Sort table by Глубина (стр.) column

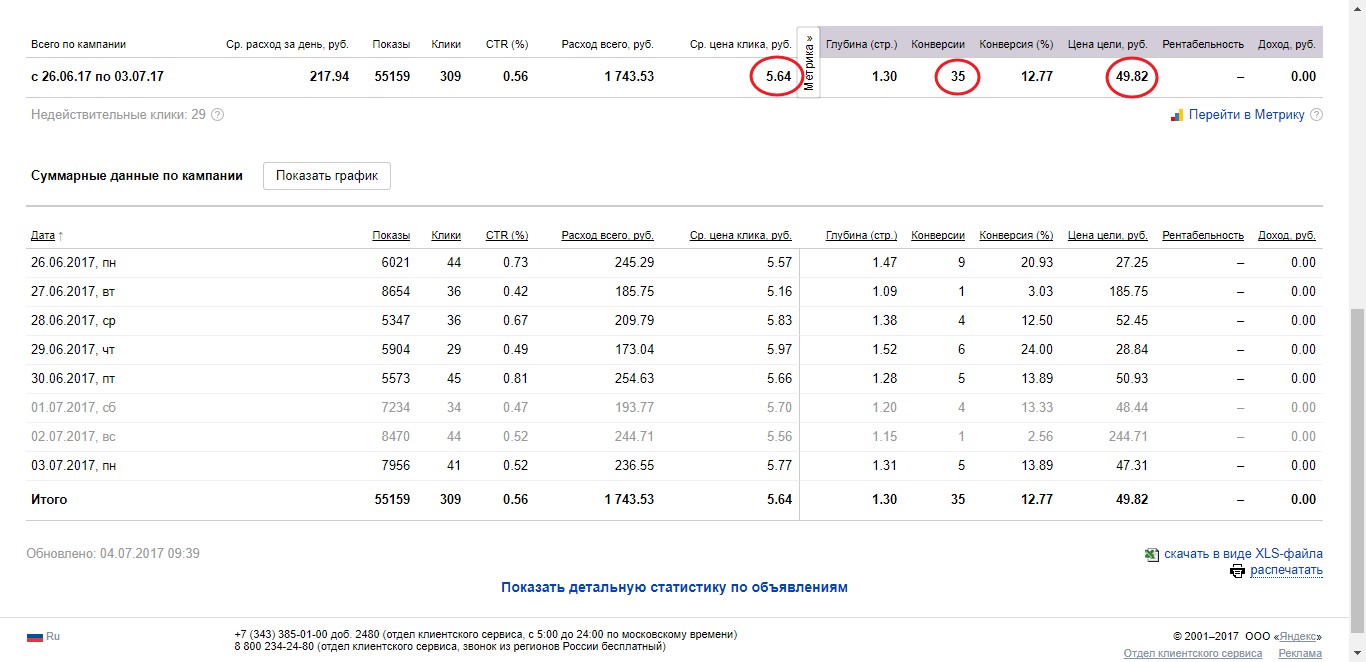861,236
